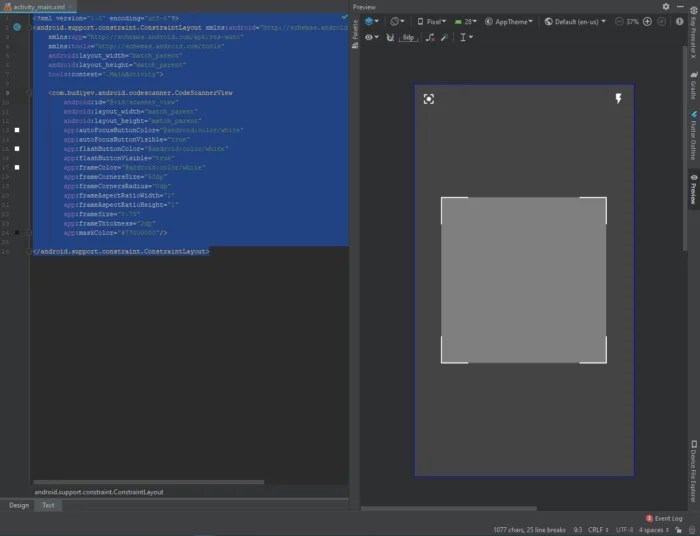This screenshot has width=700, height=536.
Task: Open the Device File Explorer side panel
Action: (694, 471)
